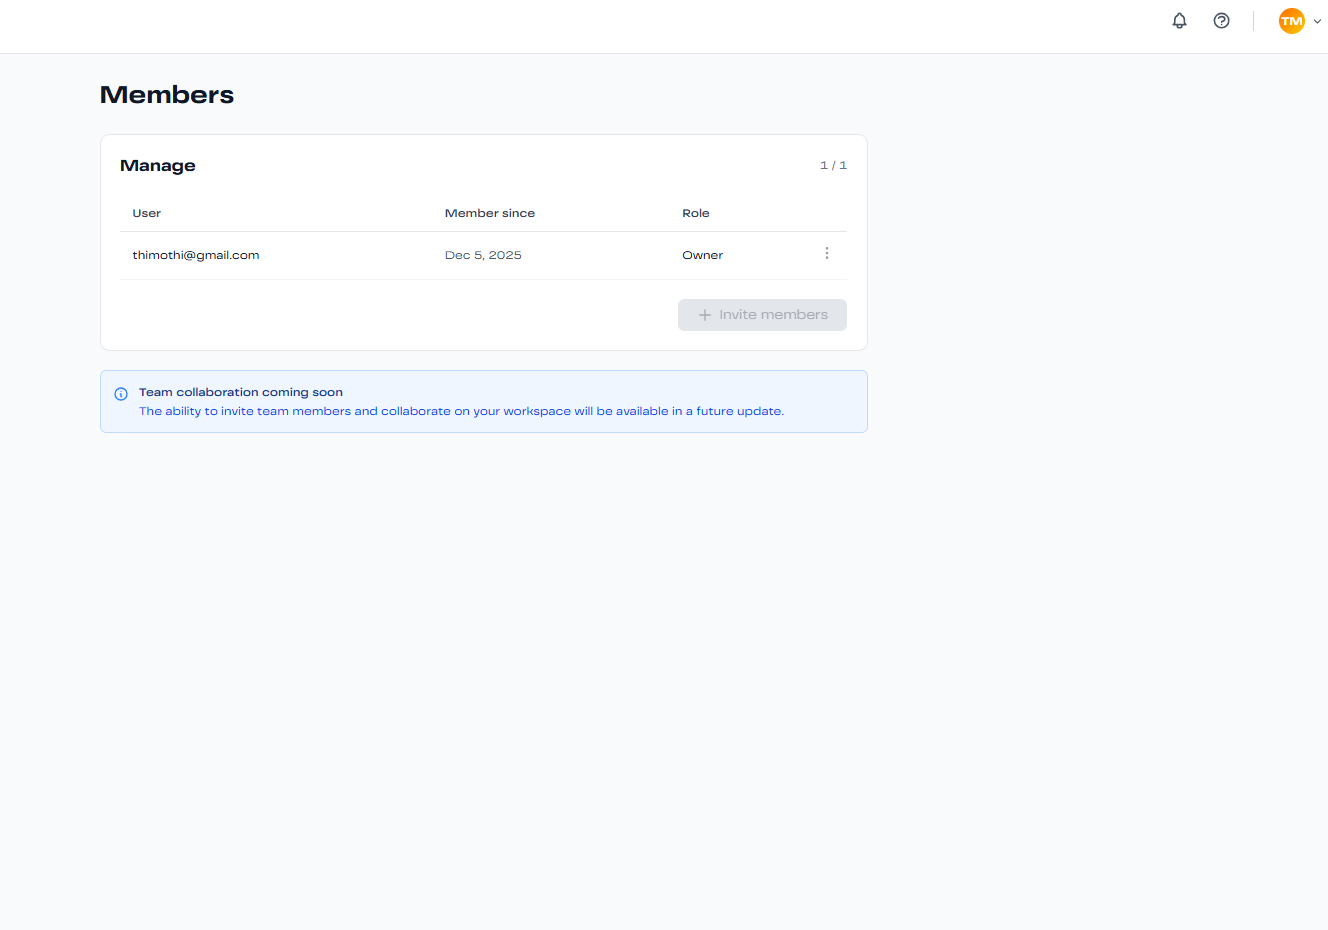Click the Invite members button
1328x930 pixels.
click(762, 315)
